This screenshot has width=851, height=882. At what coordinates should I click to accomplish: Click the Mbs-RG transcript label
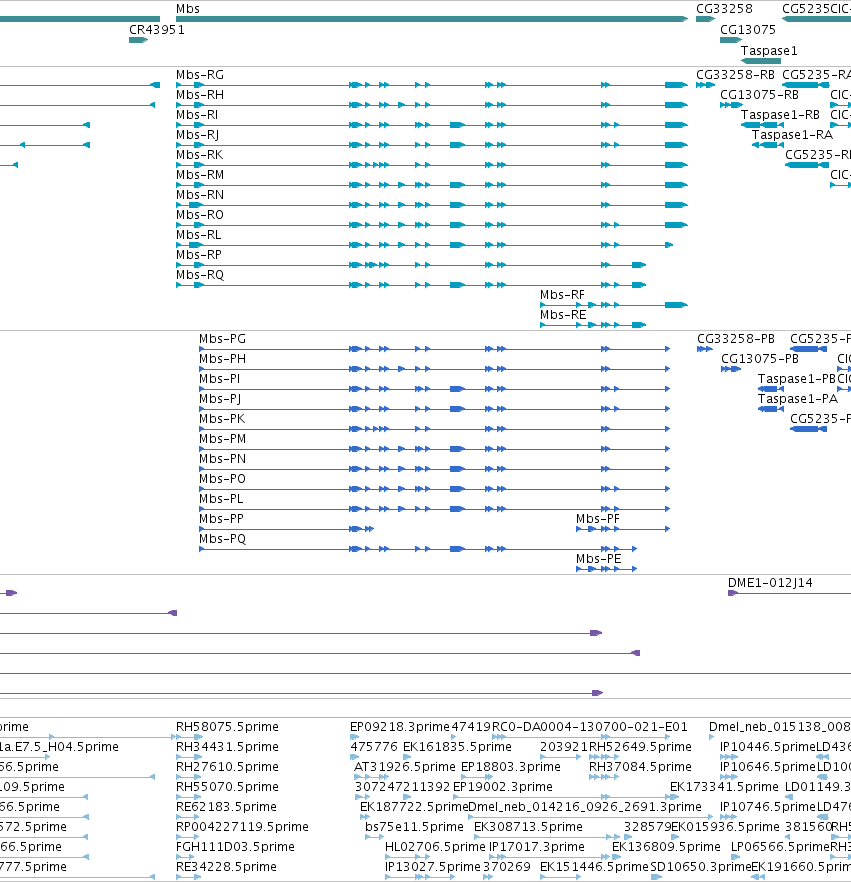[x=200, y=75]
